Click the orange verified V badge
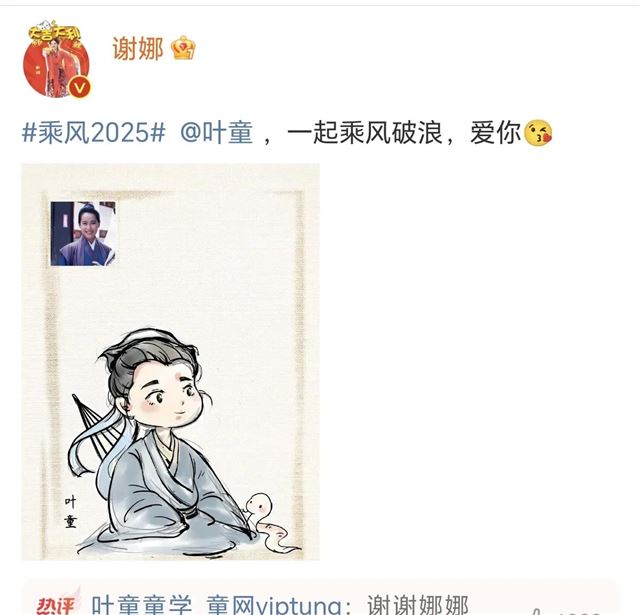Screen dimensions: 640x615 pos(80,87)
